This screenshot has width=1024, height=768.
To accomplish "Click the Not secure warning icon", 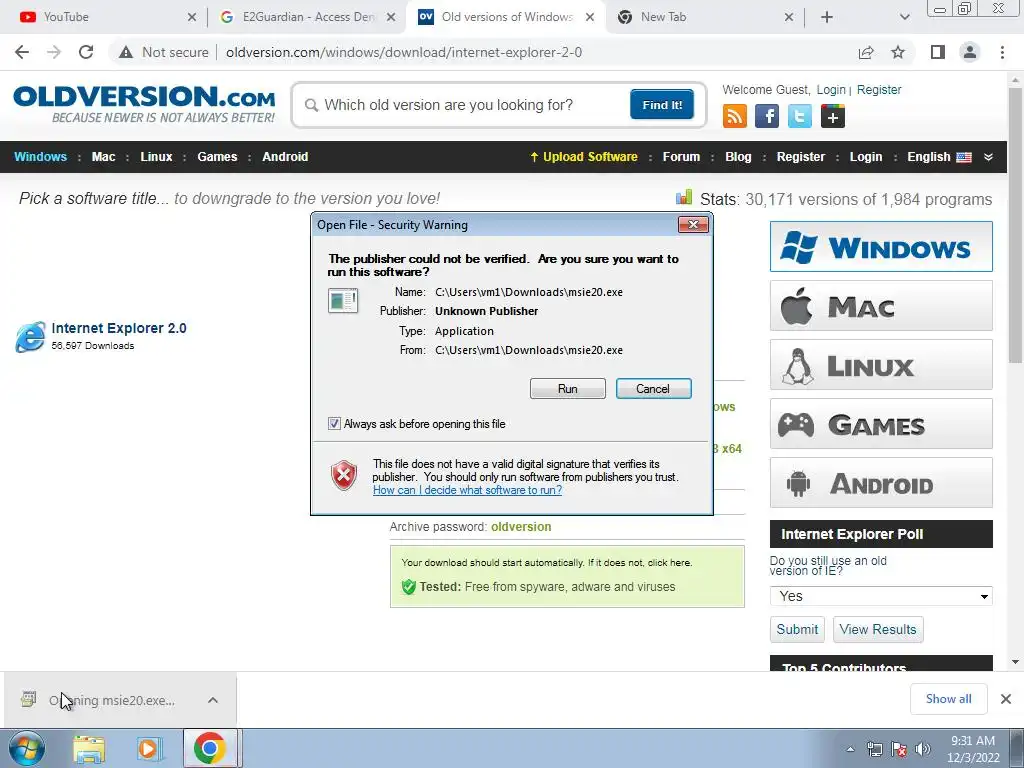I will tap(126, 52).
